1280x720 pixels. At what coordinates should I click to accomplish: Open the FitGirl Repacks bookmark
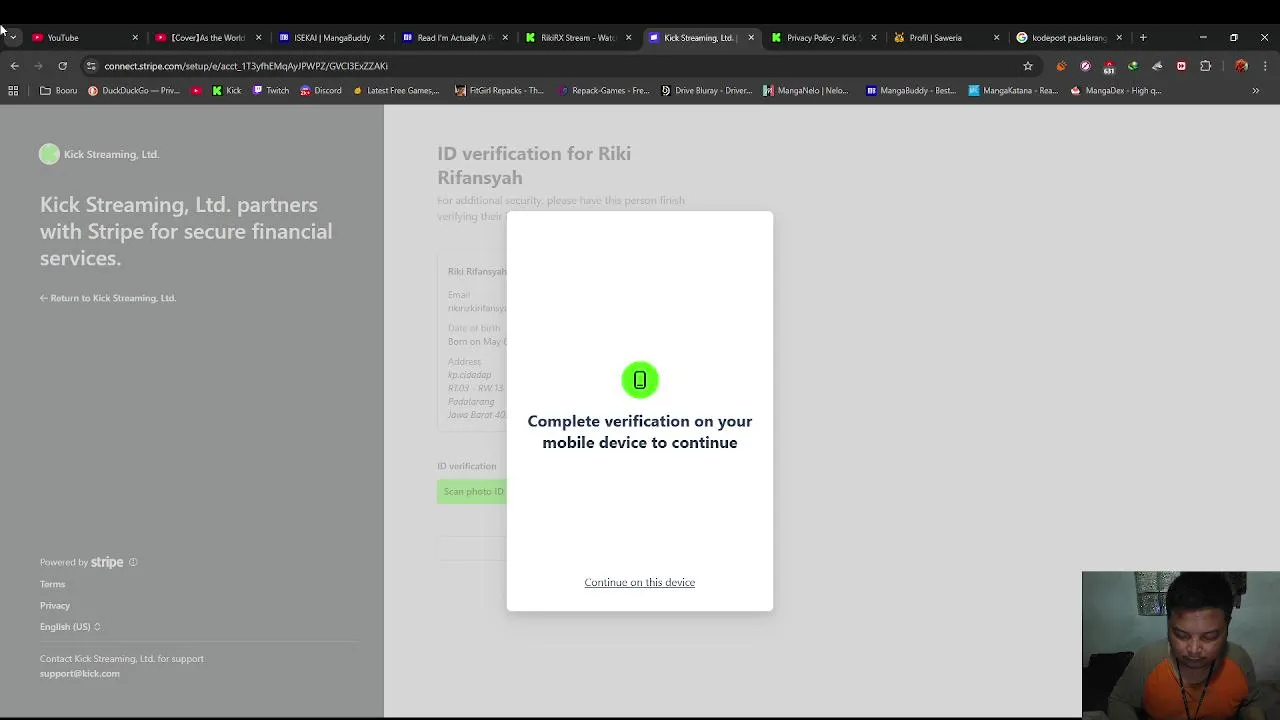(x=499, y=91)
